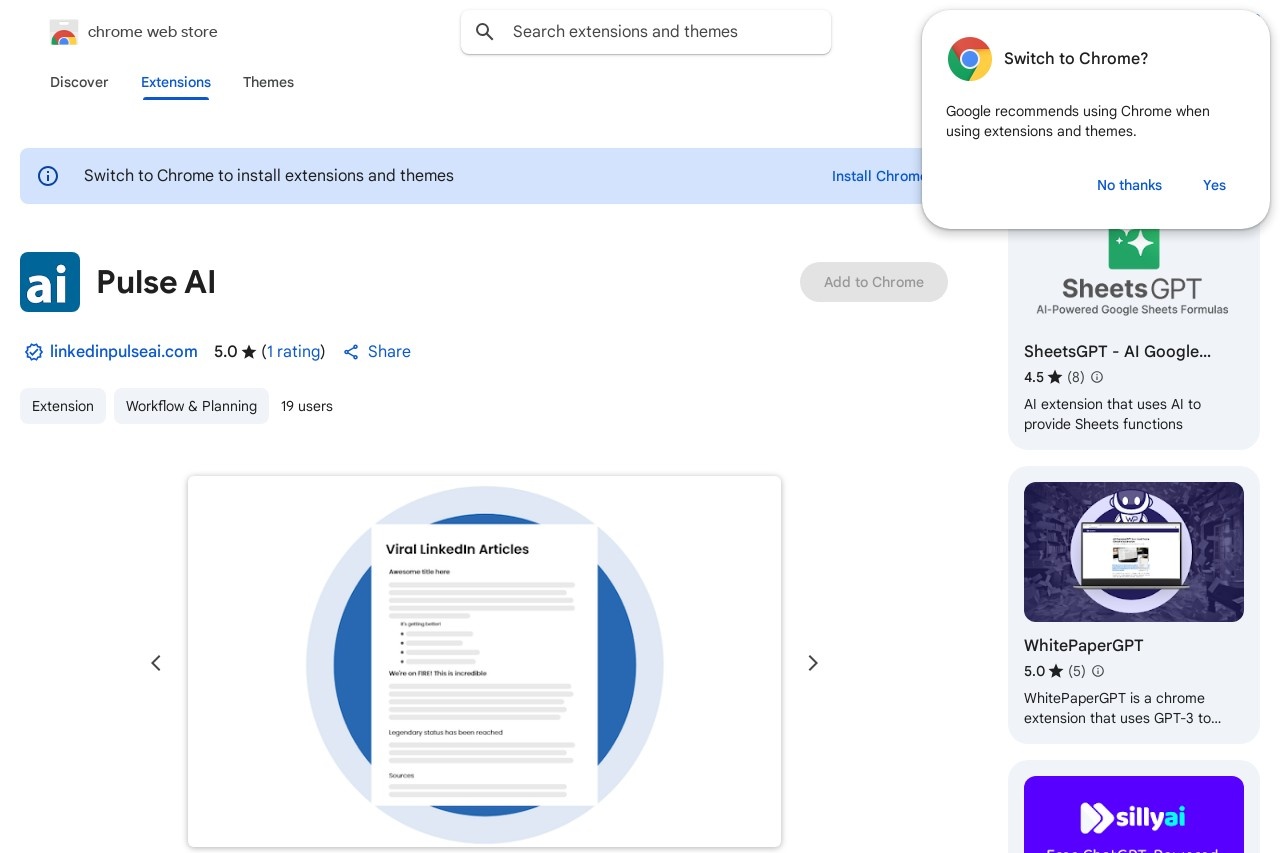Open the 1 rating link
The height and width of the screenshot is (853, 1280).
click(x=294, y=352)
